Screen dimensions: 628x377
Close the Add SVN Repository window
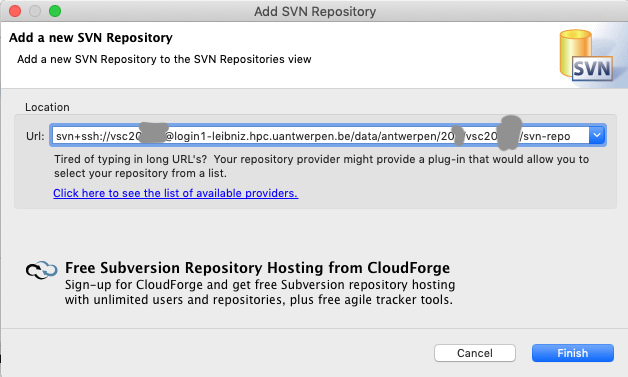pyautogui.click(x=15, y=11)
